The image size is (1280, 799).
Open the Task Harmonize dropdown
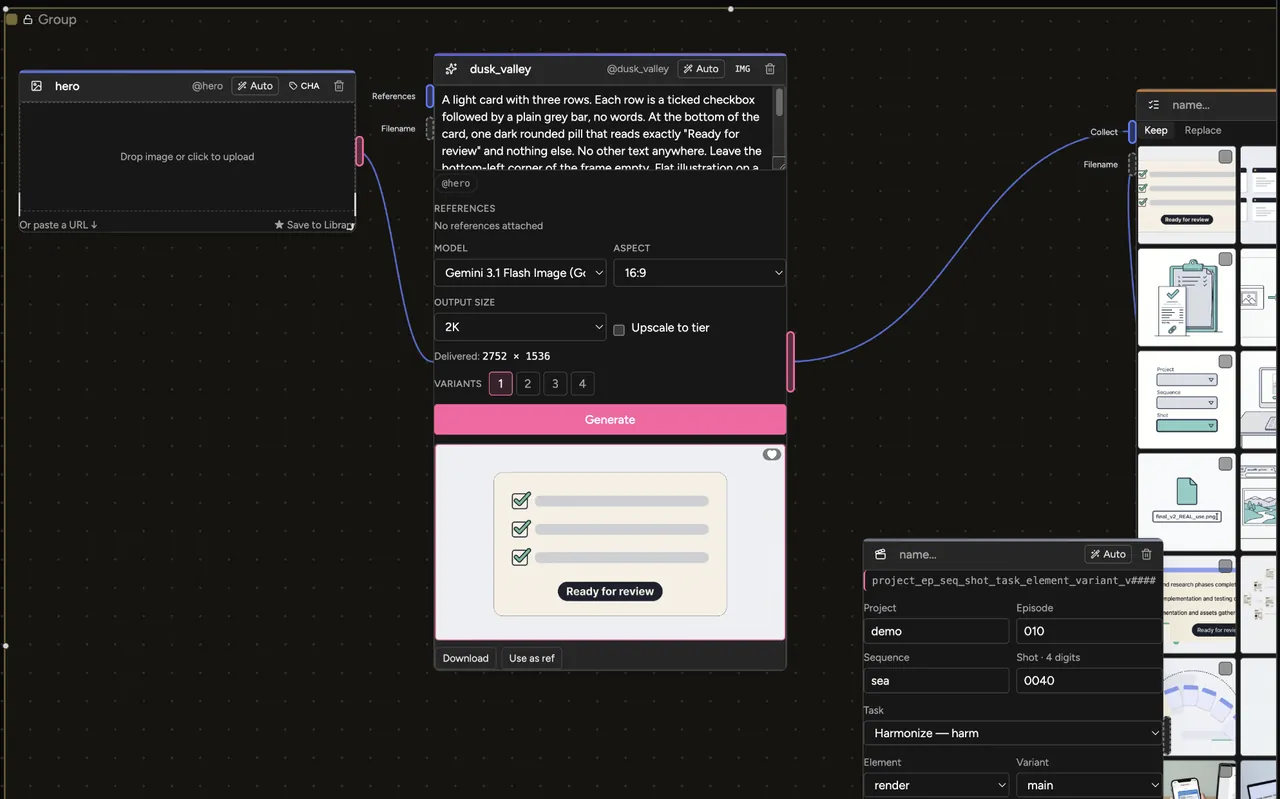click(1013, 733)
